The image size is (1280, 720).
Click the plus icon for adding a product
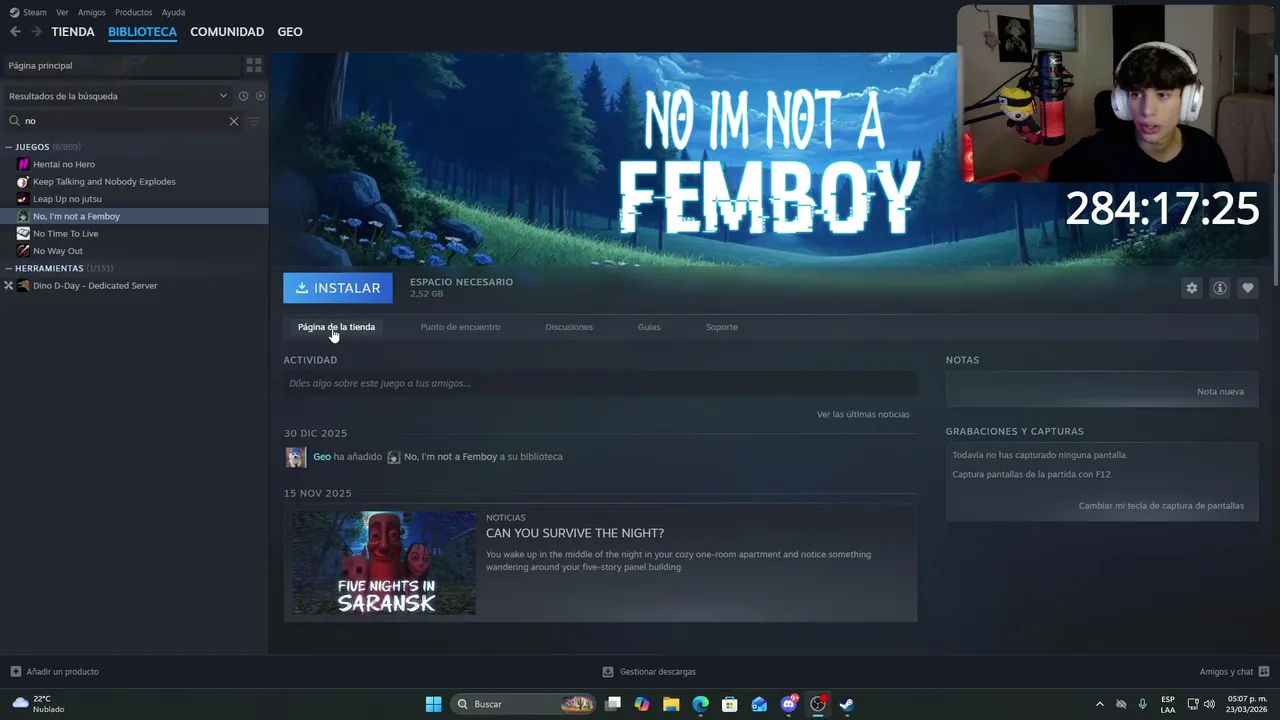pyautogui.click(x=15, y=672)
